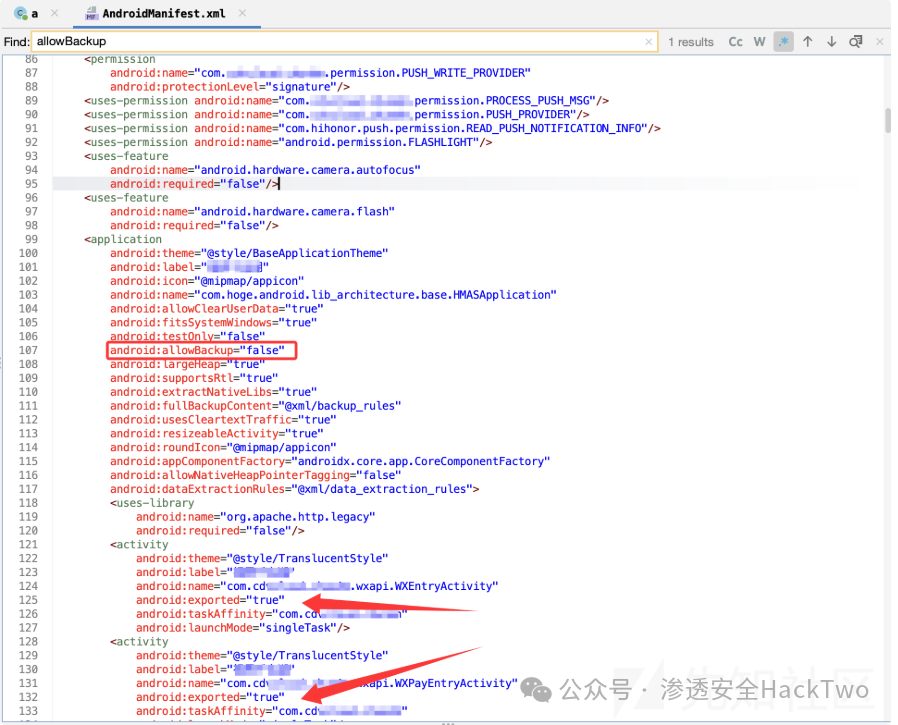Click the vertical scrollbar thumb
Viewport: 898px width, 725px height.
(x=888, y=120)
